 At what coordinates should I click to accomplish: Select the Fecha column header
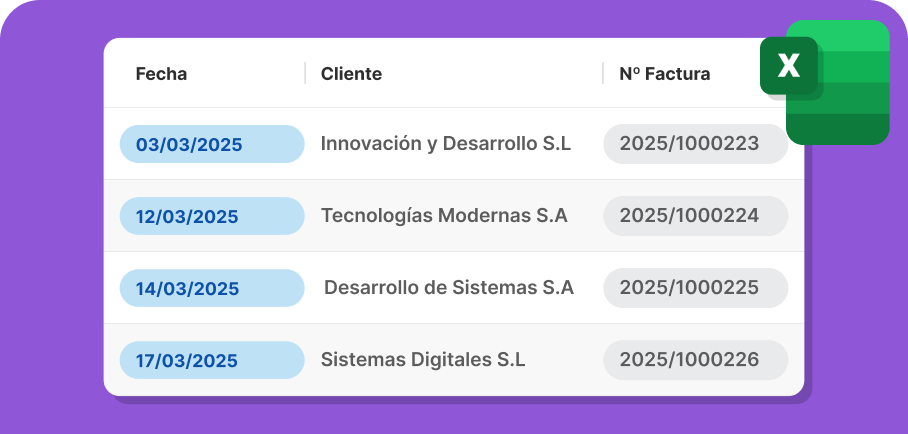[161, 74]
